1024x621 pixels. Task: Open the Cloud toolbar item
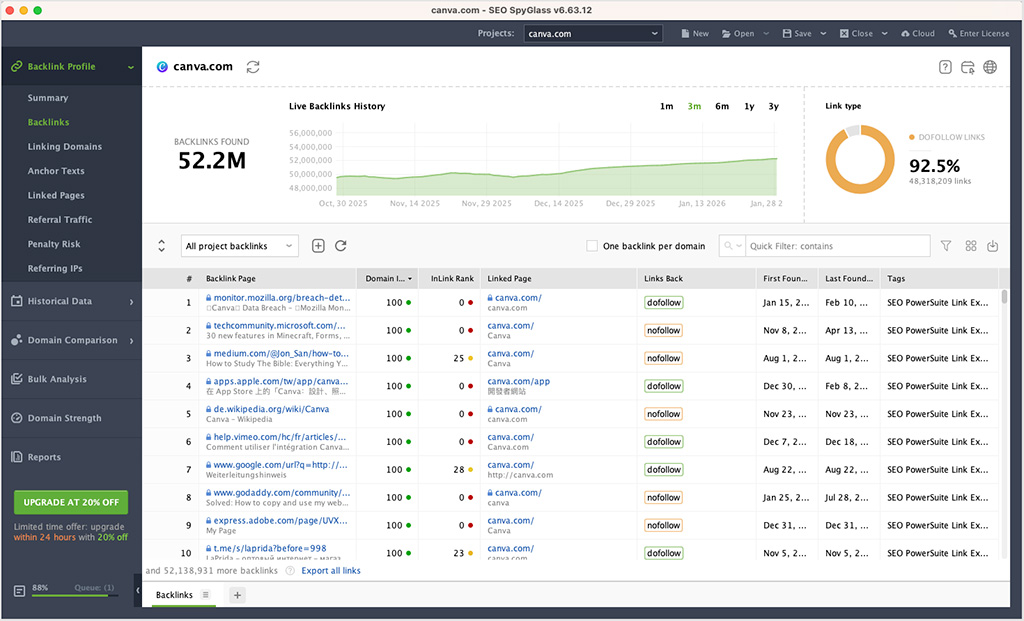(x=918, y=33)
